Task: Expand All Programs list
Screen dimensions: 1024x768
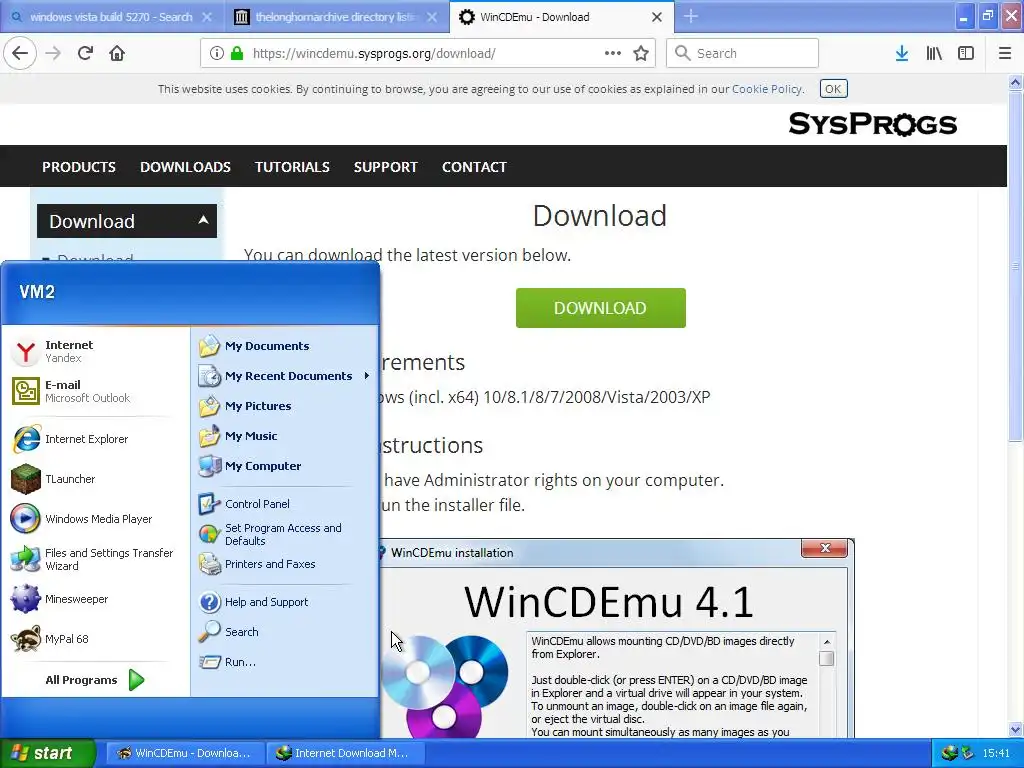Action: point(95,680)
